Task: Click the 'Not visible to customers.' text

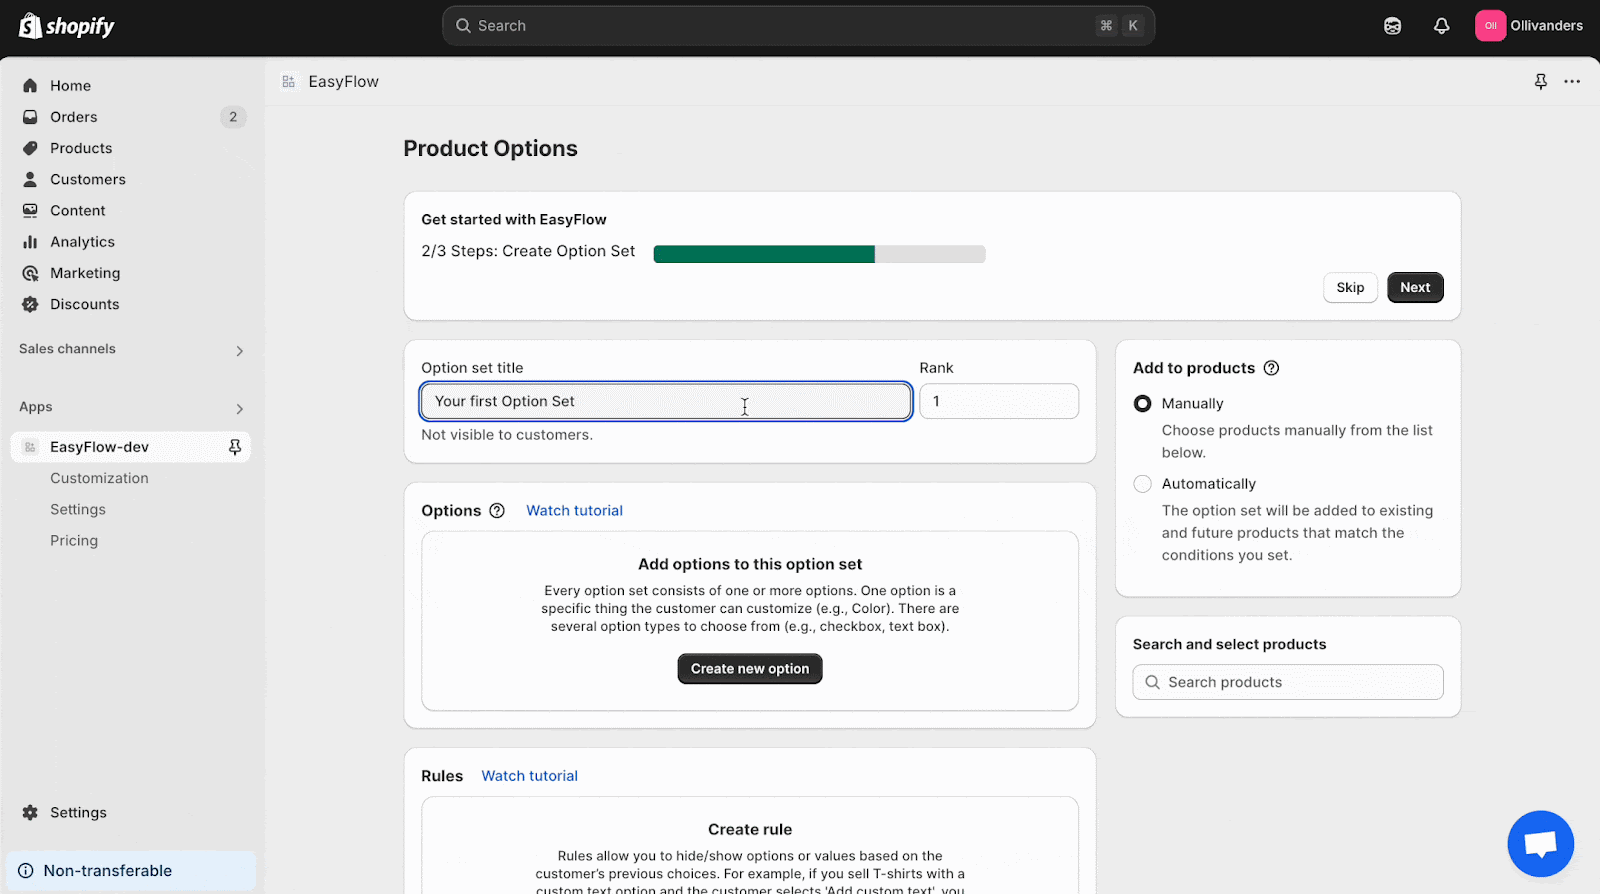Action: (x=507, y=435)
